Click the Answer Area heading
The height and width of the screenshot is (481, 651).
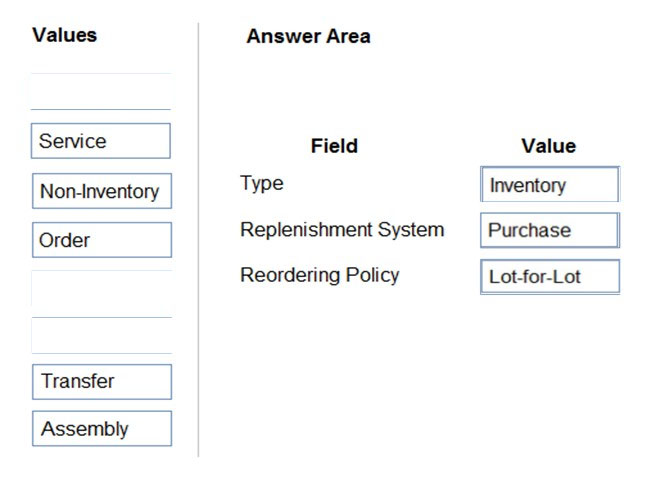(308, 37)
